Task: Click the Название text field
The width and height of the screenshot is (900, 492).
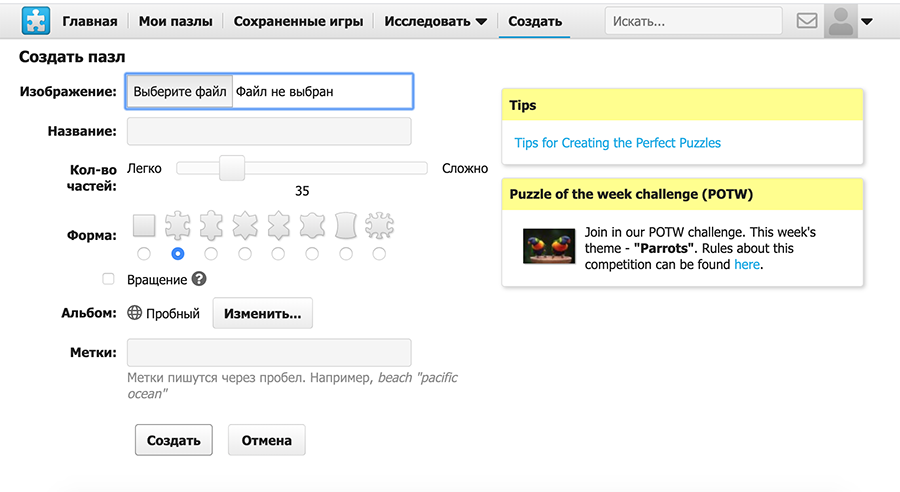Action: click(x=269, y=131)
